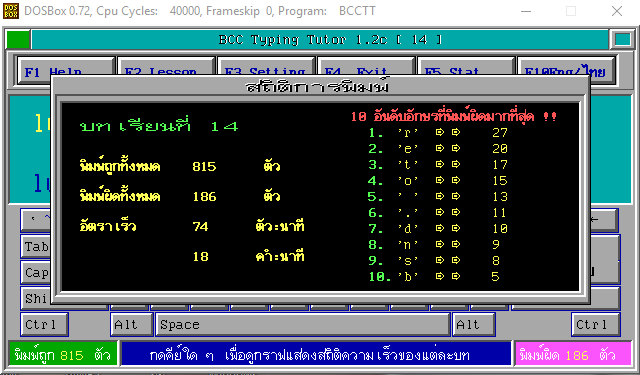The width and height of the screenshot is (640, 375).
Task: Click the DOSBox icon in window title
Action: (11, 11)
